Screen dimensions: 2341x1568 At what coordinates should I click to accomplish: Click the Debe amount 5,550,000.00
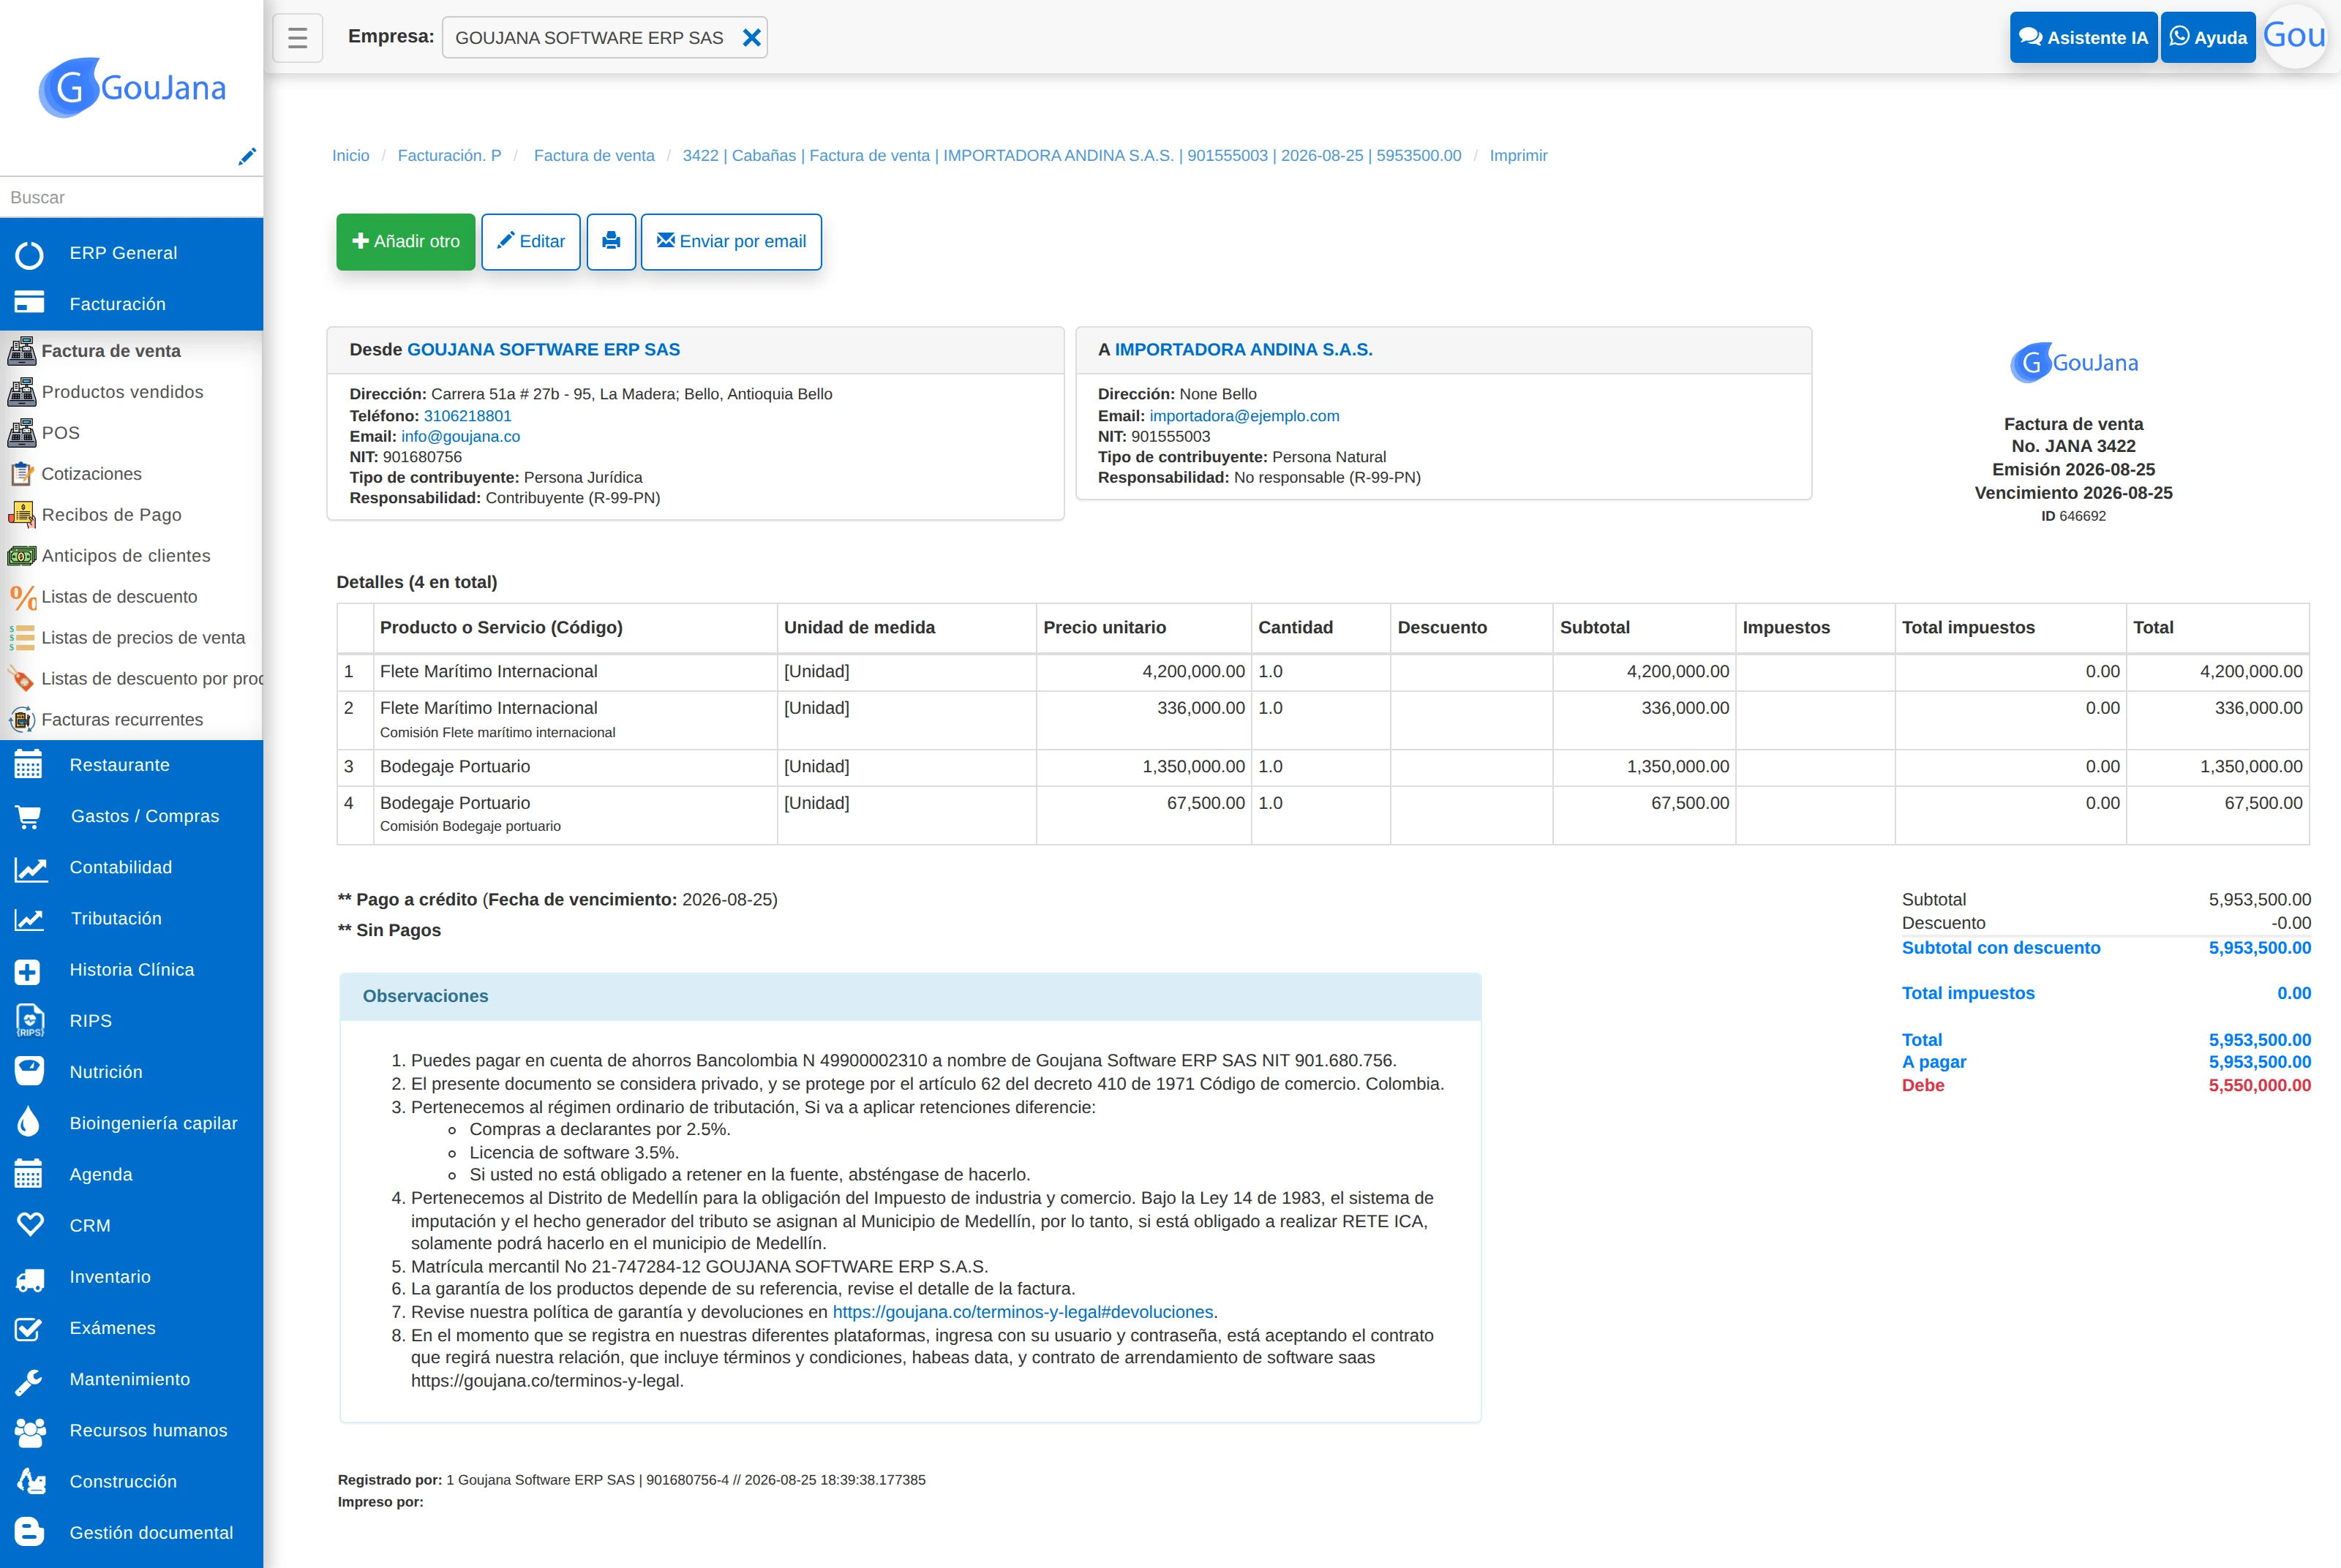2259,1086
